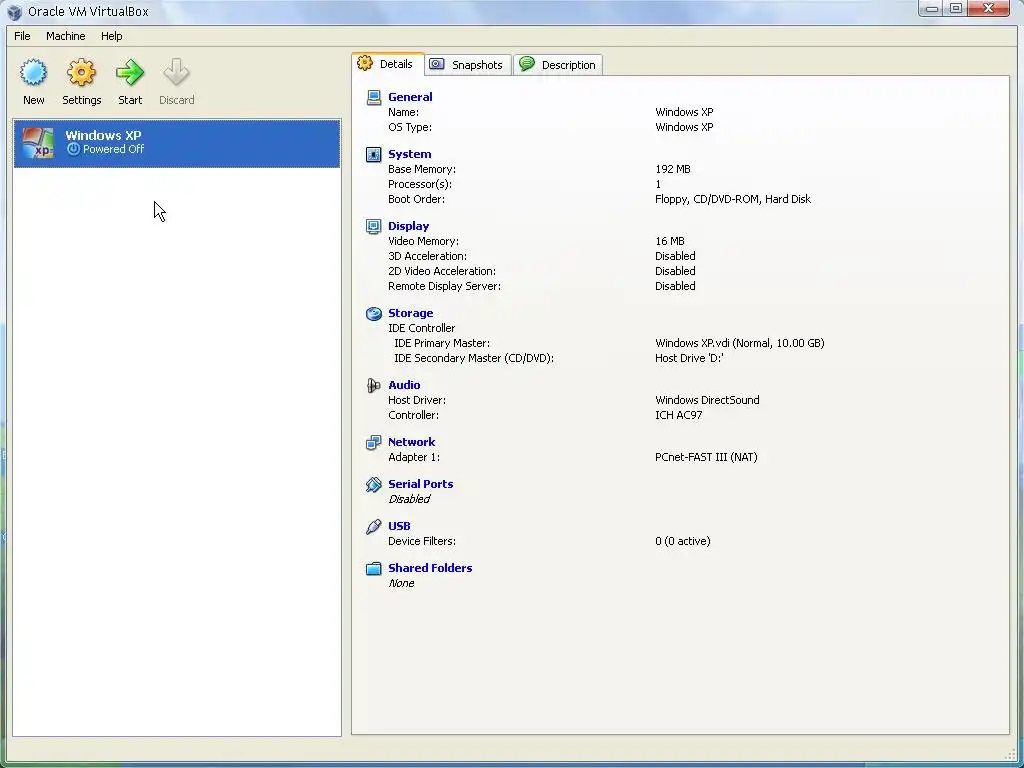Click the 3D Acceleration label
Image resolution: width=1024 pixels, height=768 pixels.
pos(427,256)
